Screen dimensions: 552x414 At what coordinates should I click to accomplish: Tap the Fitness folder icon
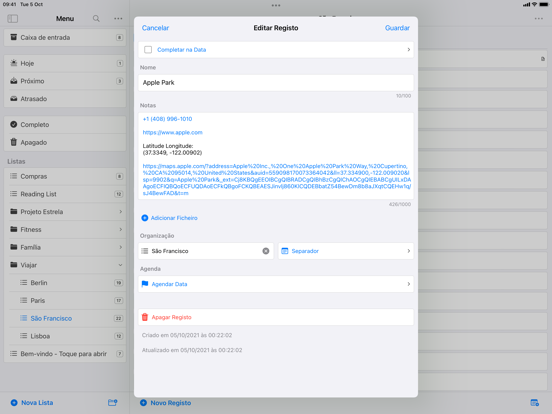pyautogui.click(x=13, y=229)
